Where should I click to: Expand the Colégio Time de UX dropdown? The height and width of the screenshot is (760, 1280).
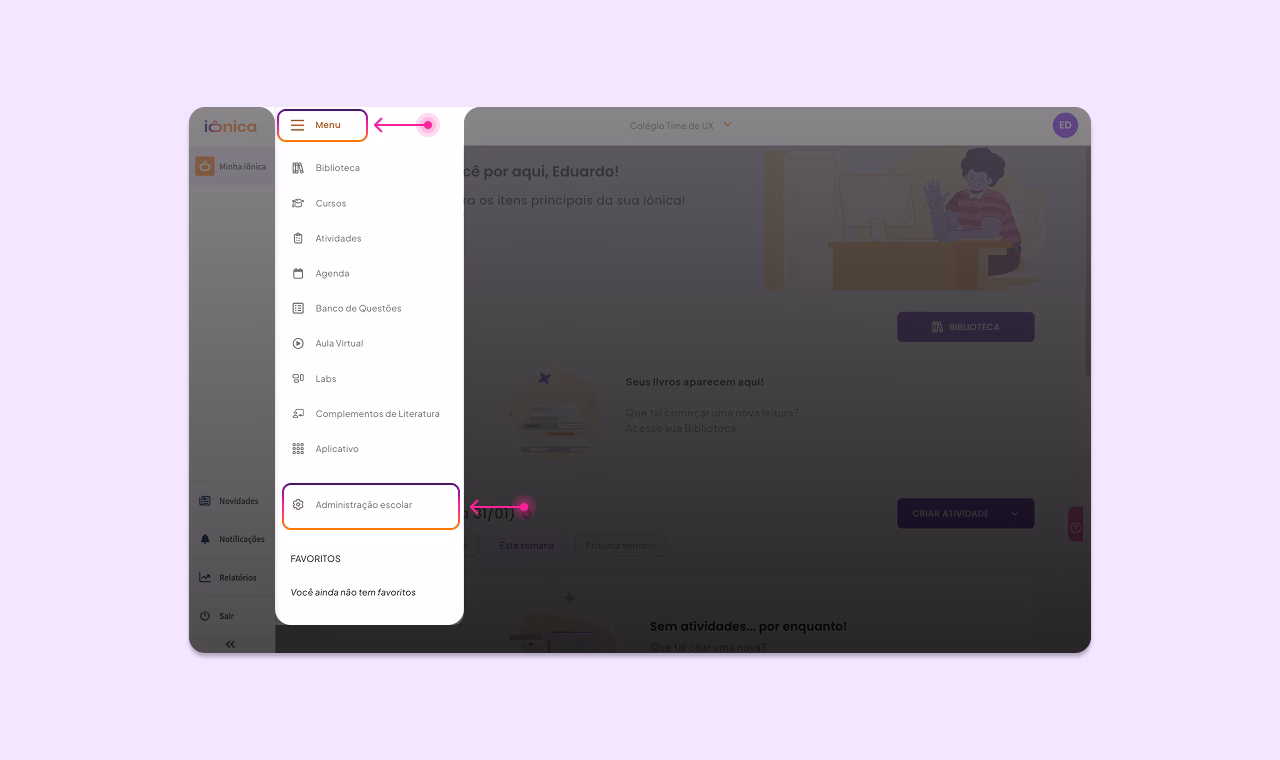[x=728, y=125]
